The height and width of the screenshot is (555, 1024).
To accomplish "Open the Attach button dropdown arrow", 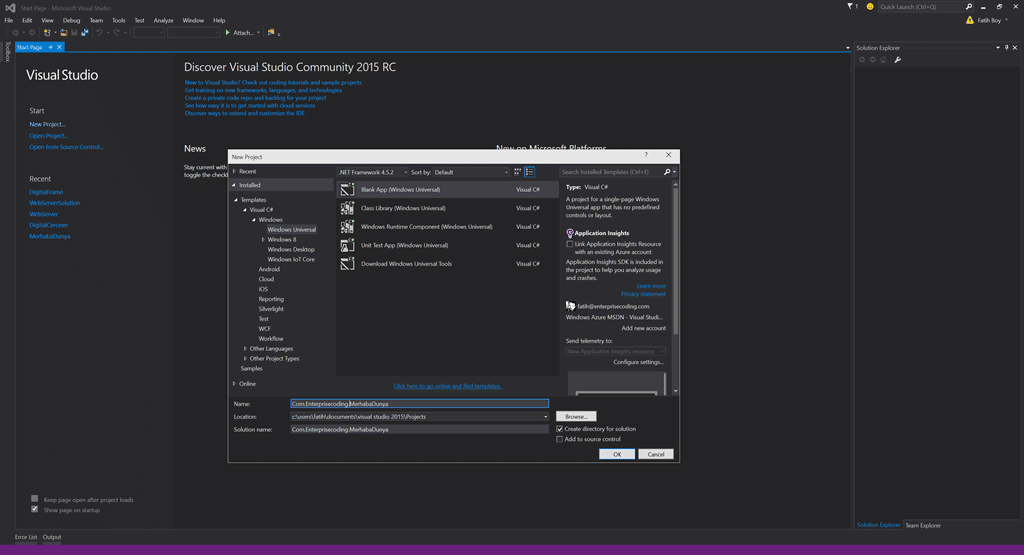I will pos(258,33).
